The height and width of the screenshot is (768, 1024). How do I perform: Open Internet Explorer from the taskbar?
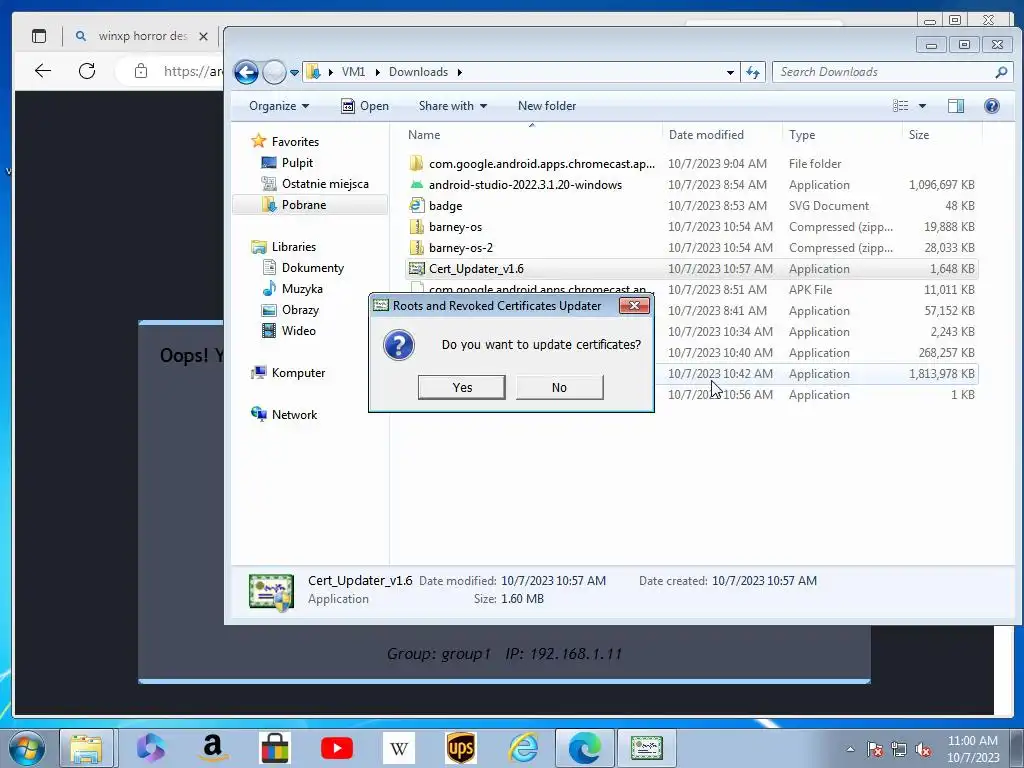523,748
